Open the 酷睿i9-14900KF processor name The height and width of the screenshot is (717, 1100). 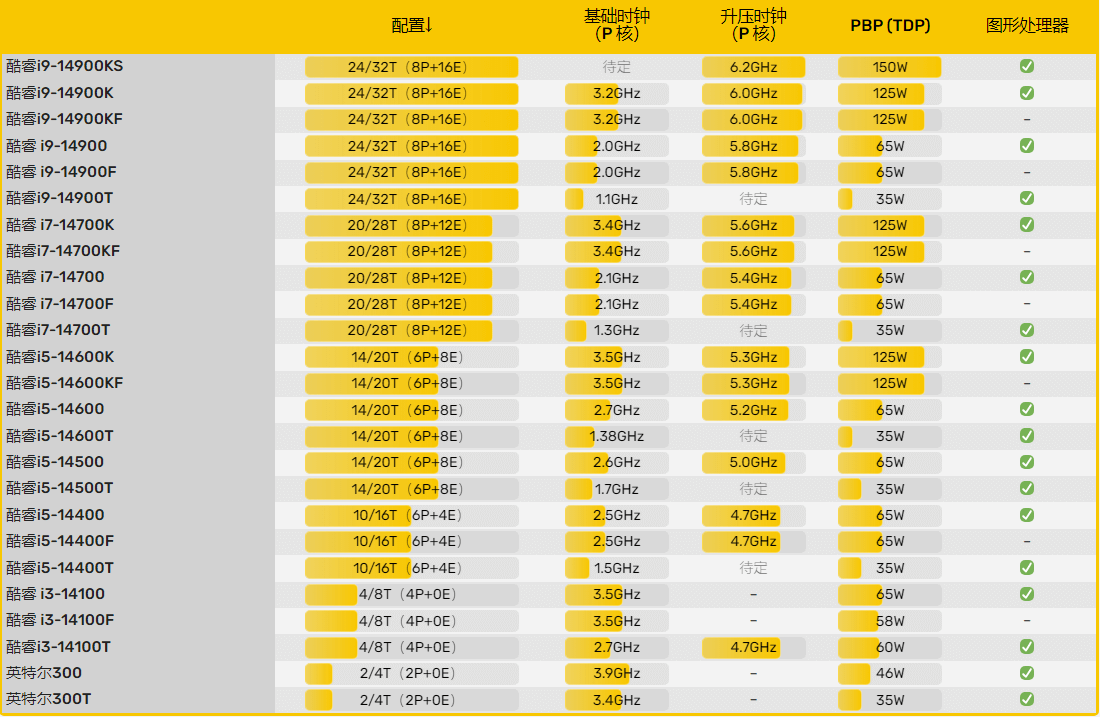click(65, 119)
